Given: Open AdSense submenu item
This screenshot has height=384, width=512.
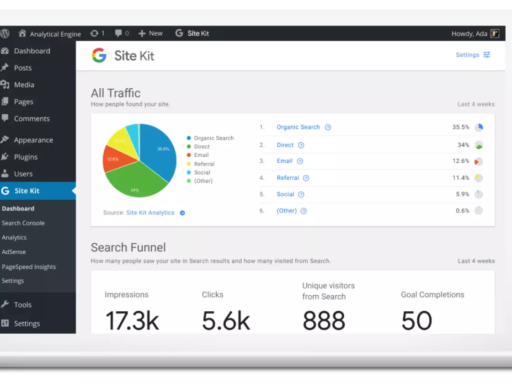Looking at the screenshot, I should tap(14, 252).
